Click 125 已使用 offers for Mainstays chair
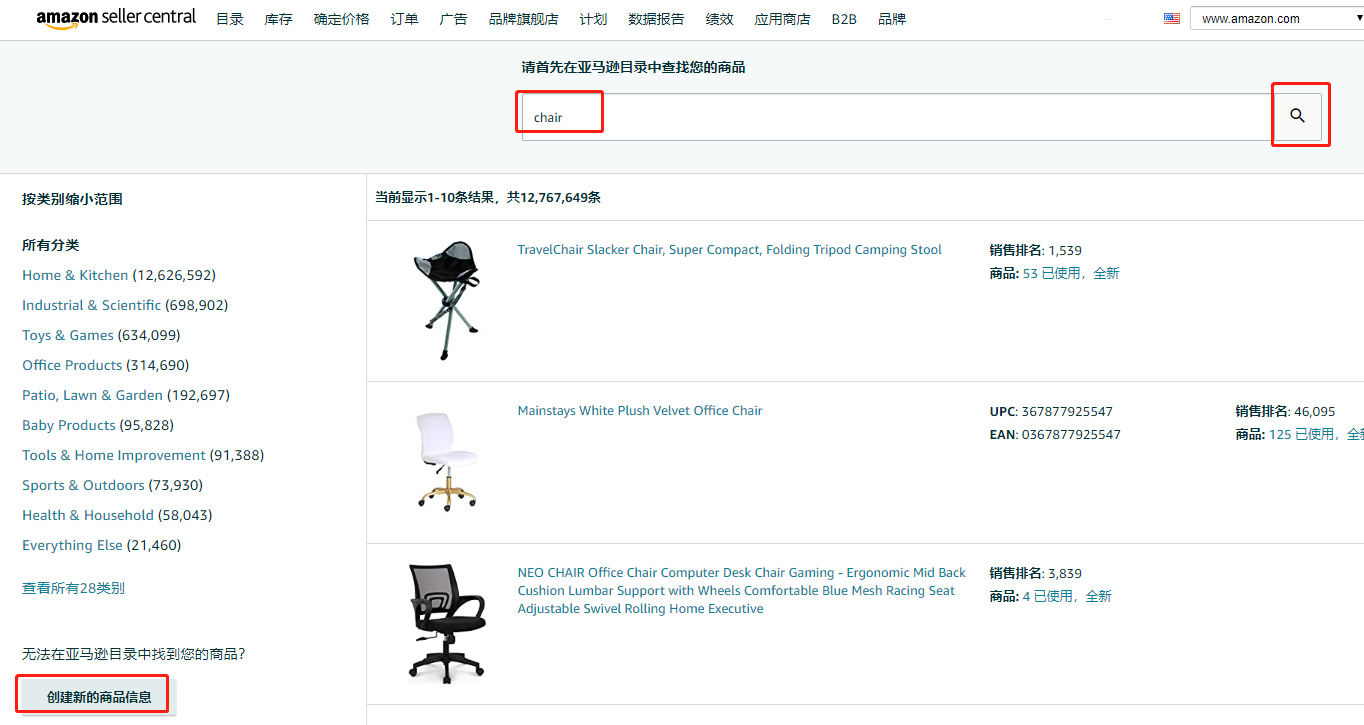The width and height of the screenshot is (1364, 725). tap(1302, 434)
